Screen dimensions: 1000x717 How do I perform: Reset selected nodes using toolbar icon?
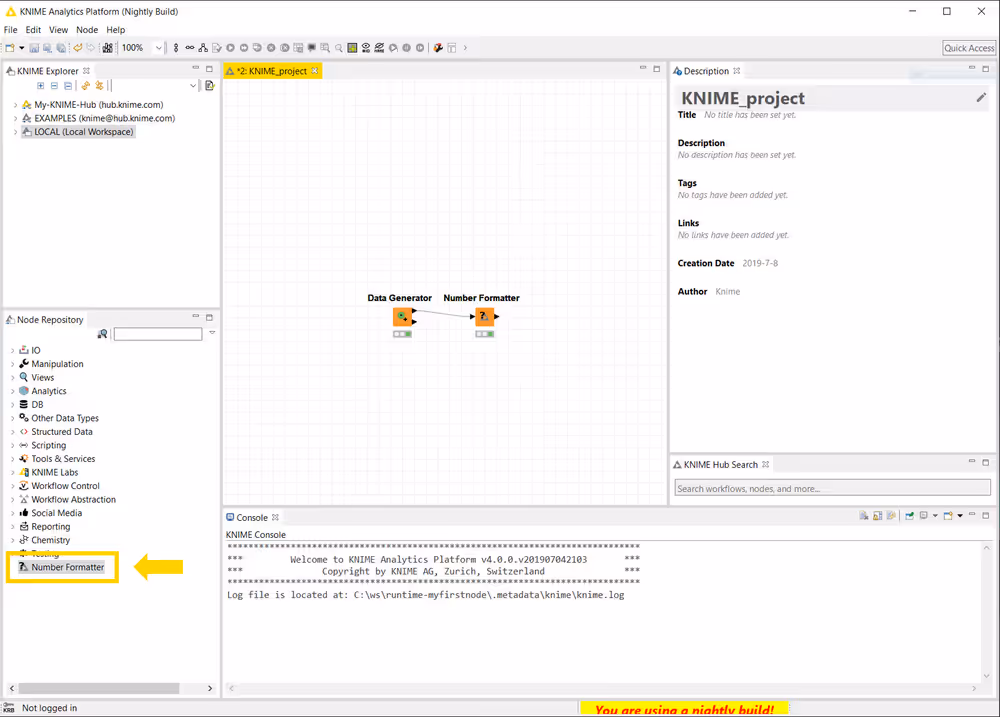coord(297,47)
